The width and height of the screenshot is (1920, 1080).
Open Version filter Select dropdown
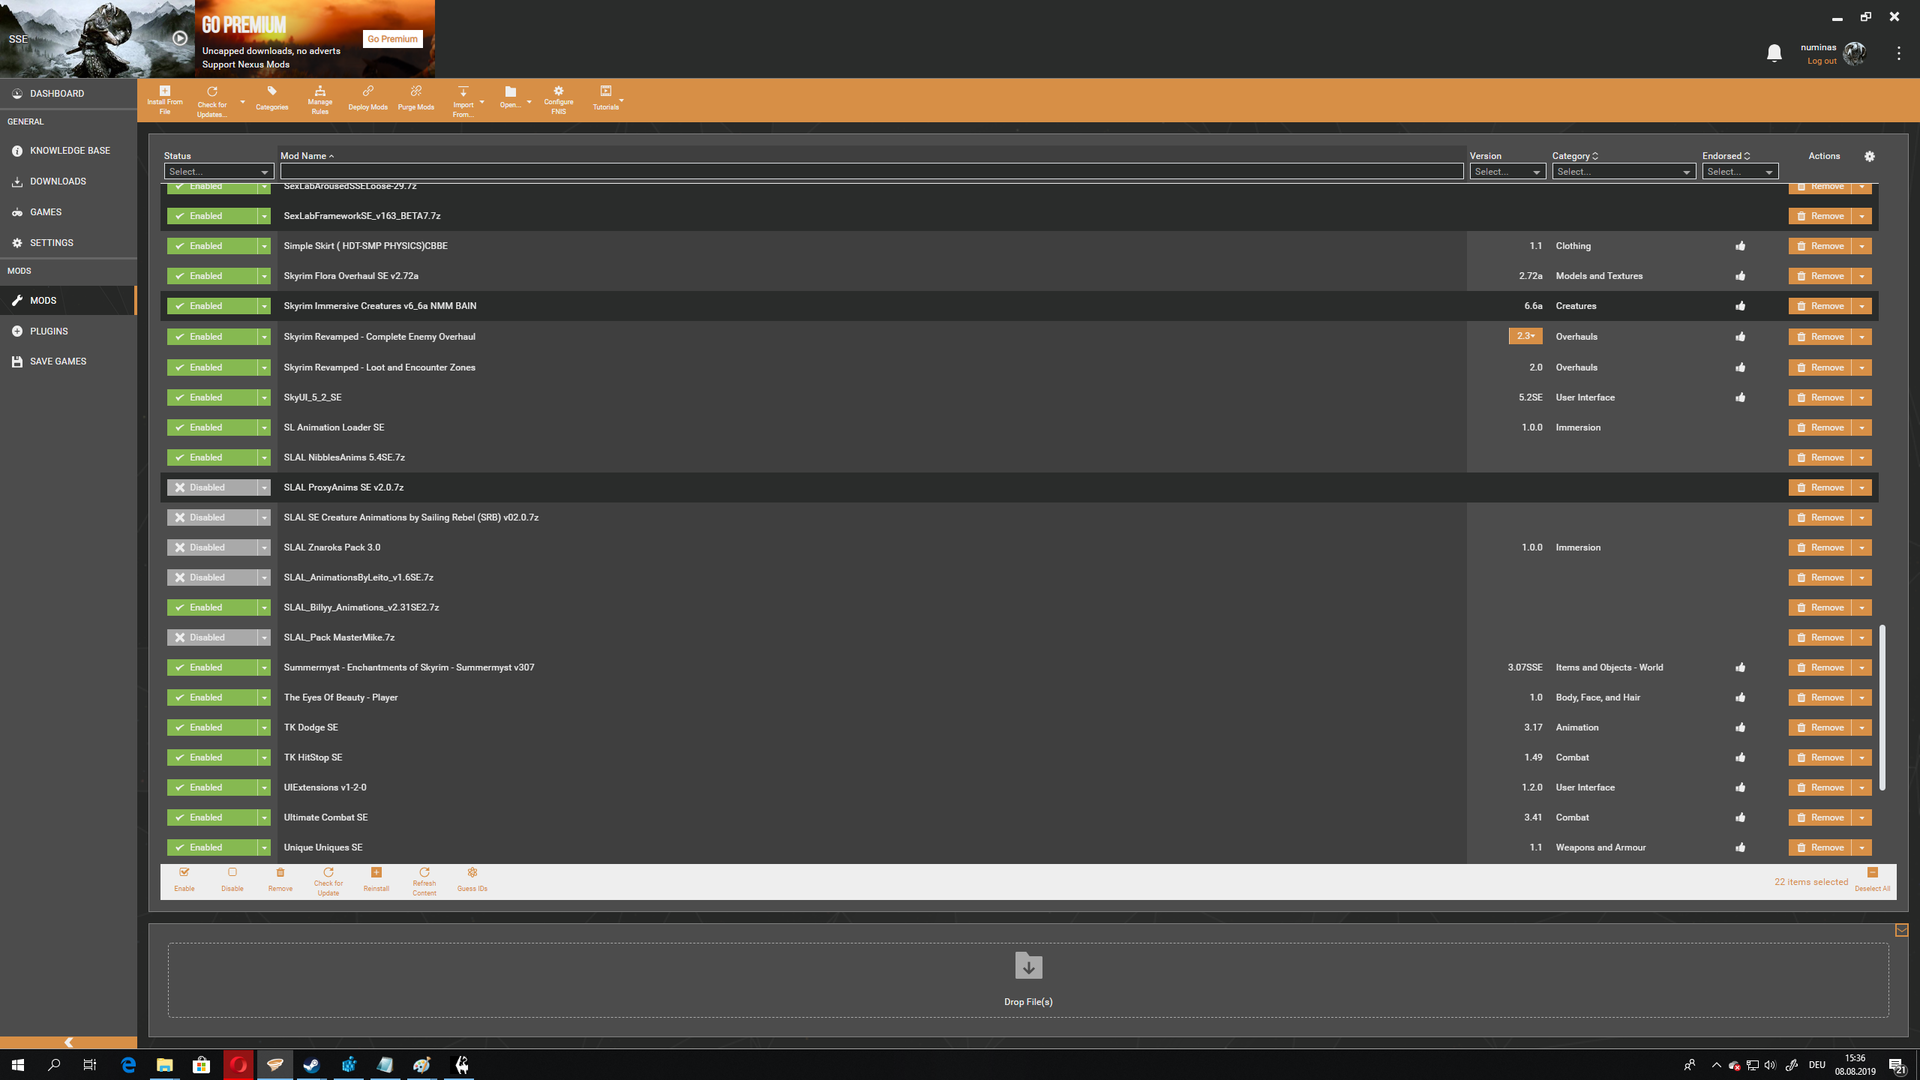coord(1507,172)
